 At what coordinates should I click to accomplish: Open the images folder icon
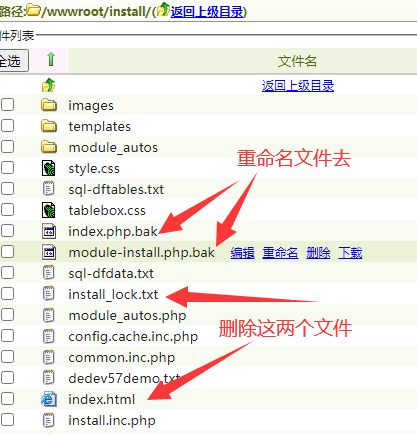point(49,105)
